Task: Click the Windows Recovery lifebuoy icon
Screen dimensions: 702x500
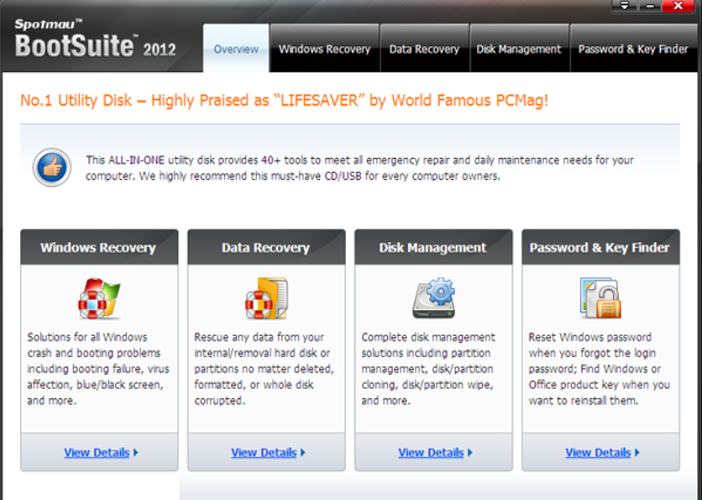Action: click(x=99, y=299)
